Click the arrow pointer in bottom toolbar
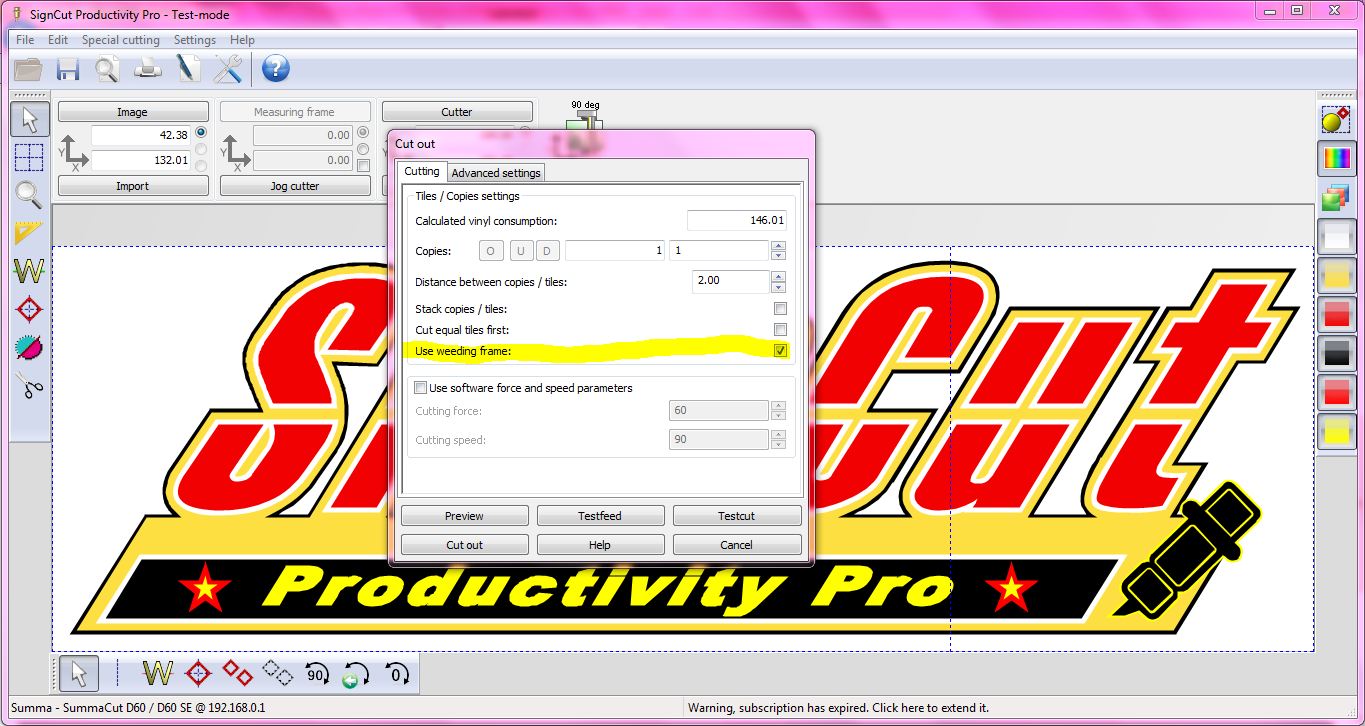This screenshot has height=726, width=1365. coord(79,674)
